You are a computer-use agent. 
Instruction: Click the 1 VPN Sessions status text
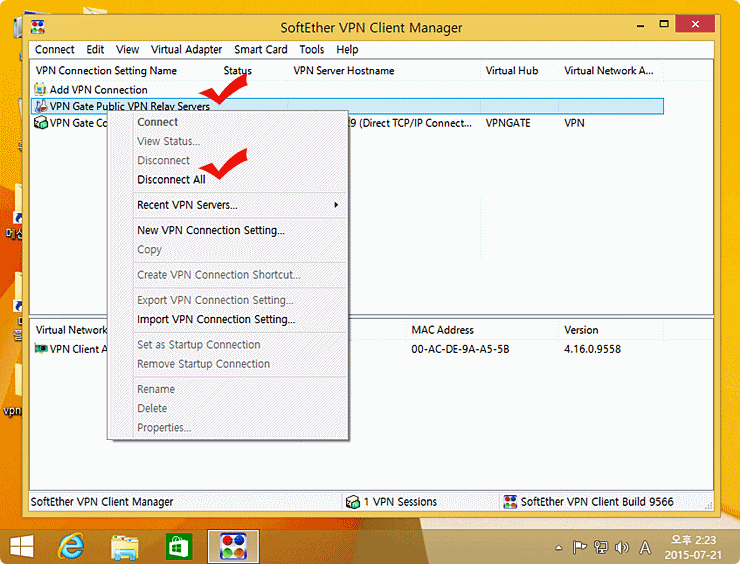pyautogui.click(x=400, y=502)
